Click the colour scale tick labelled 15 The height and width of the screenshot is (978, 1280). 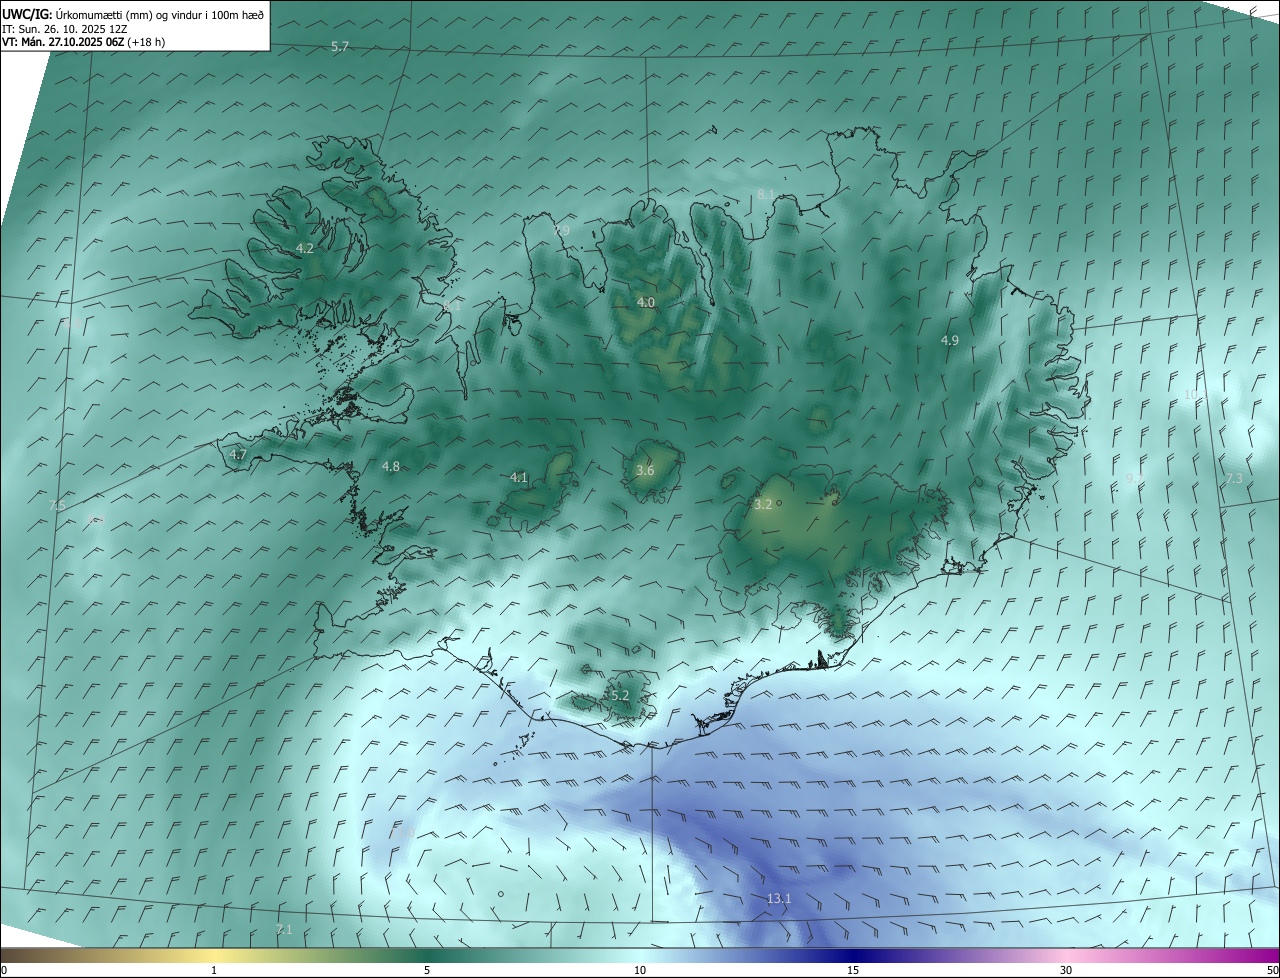853,970
